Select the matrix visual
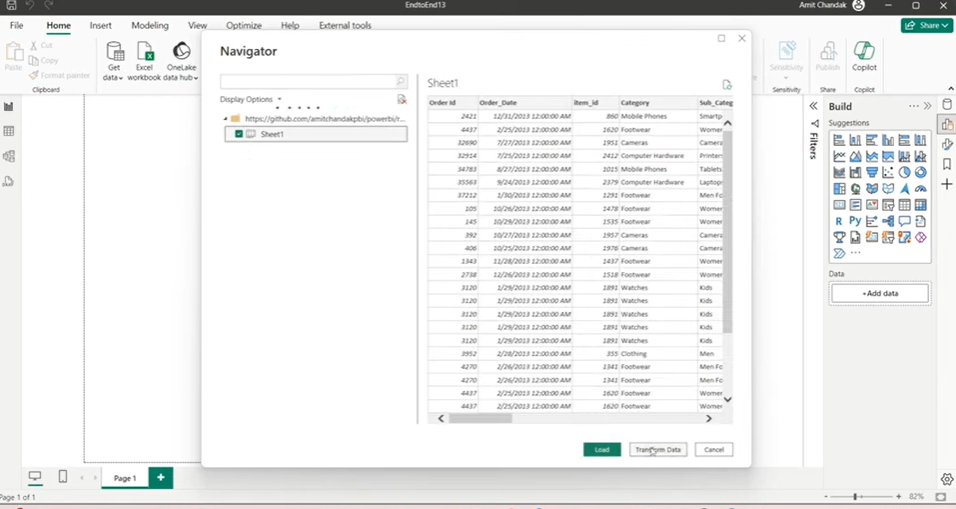Viewport: 956px width, 509px height. point(921,205)
